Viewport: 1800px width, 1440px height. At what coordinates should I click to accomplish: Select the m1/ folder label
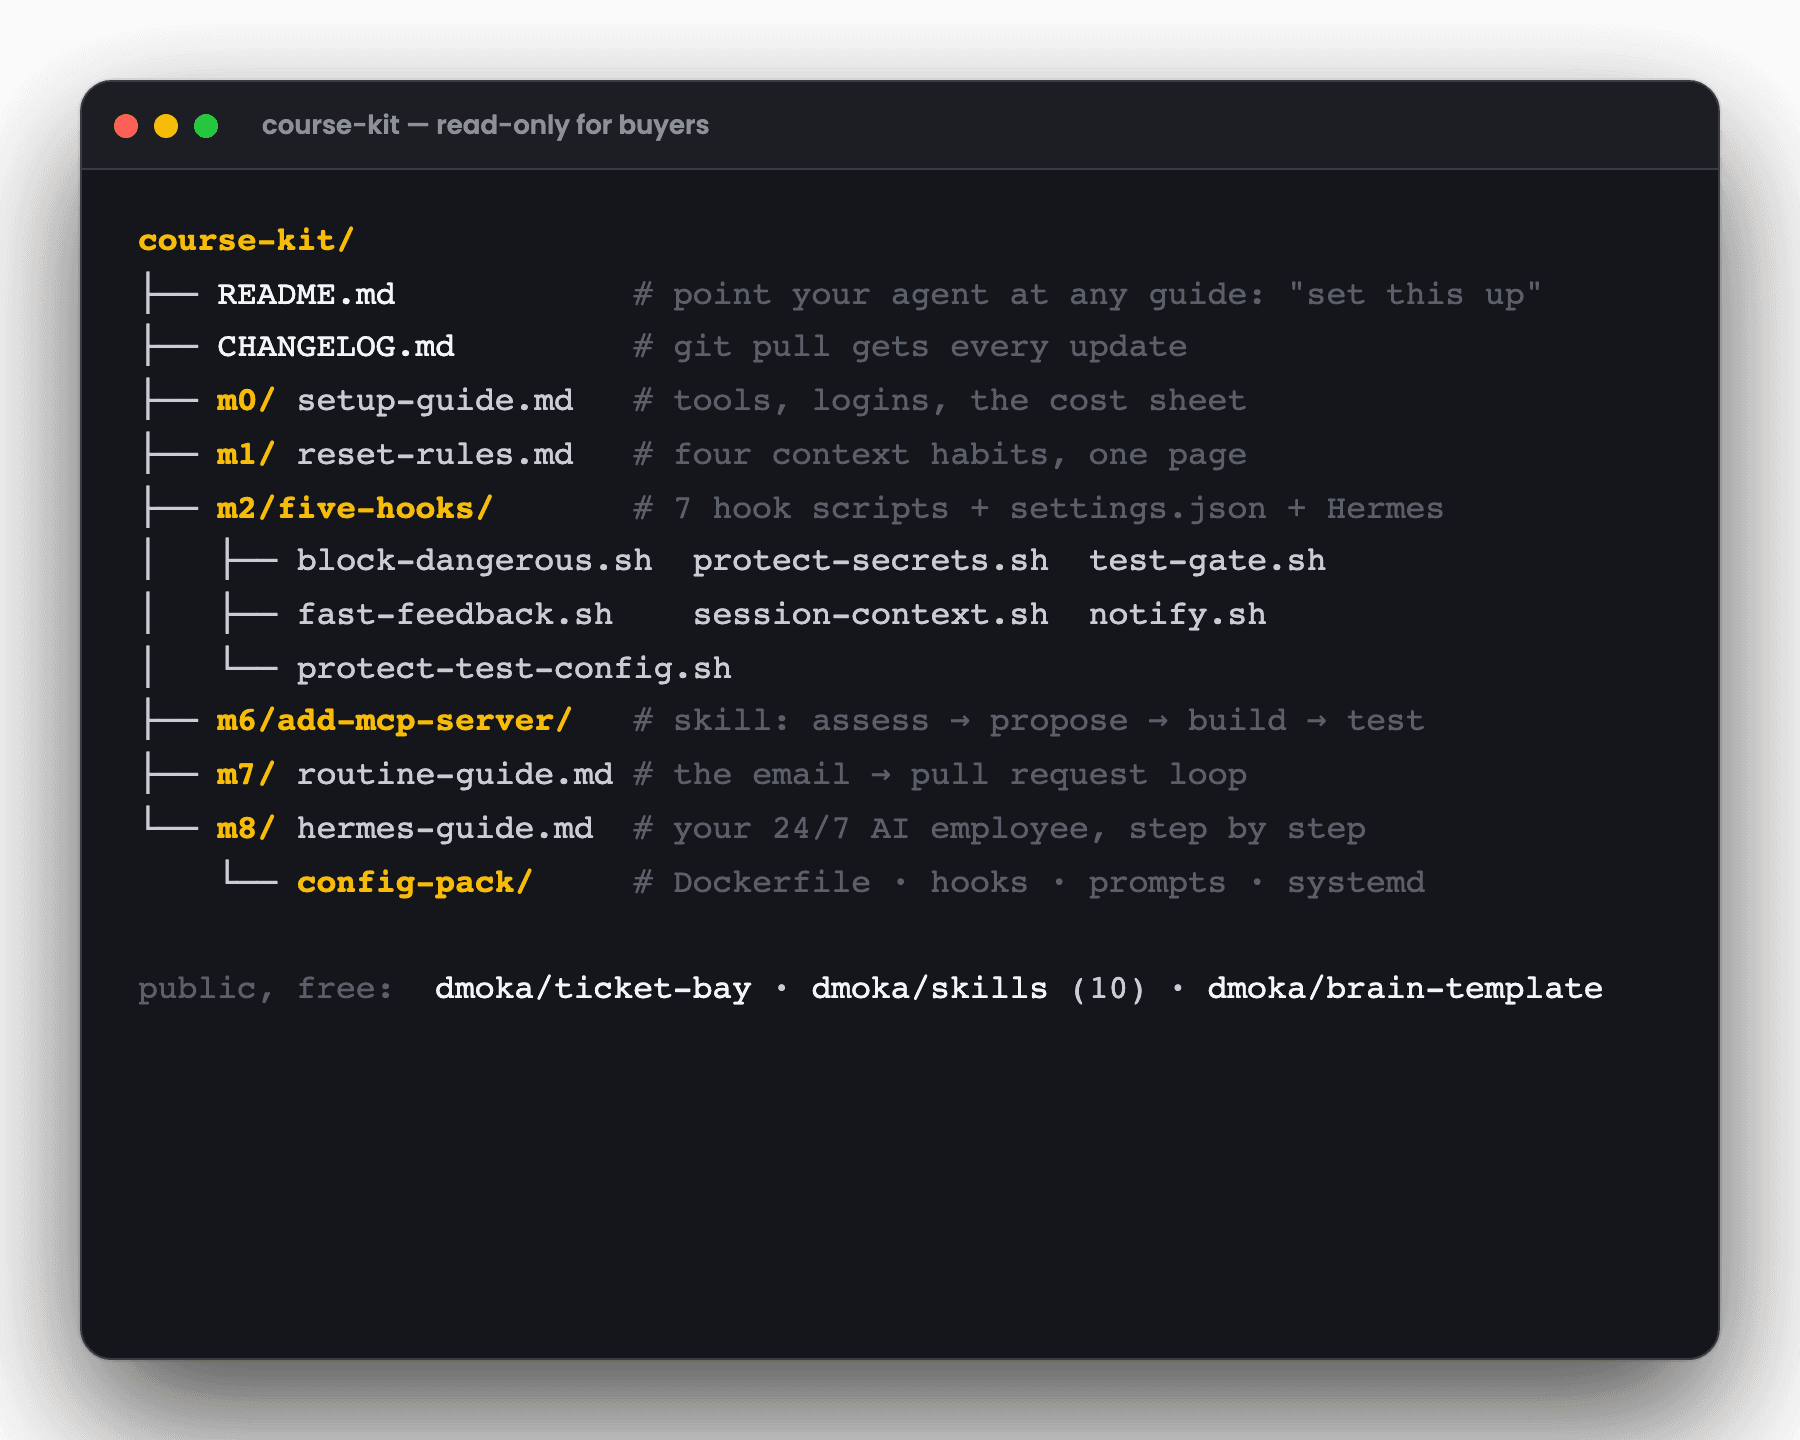pyautogui.click(x=246, y=454)
